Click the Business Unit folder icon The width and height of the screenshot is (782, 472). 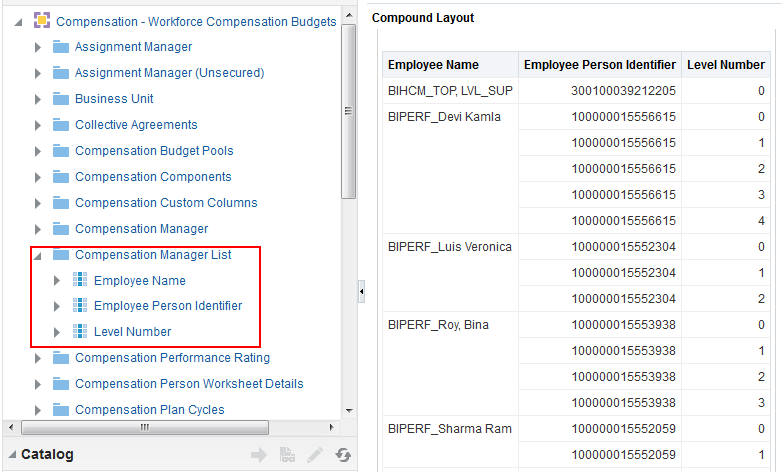pos(60,99)
